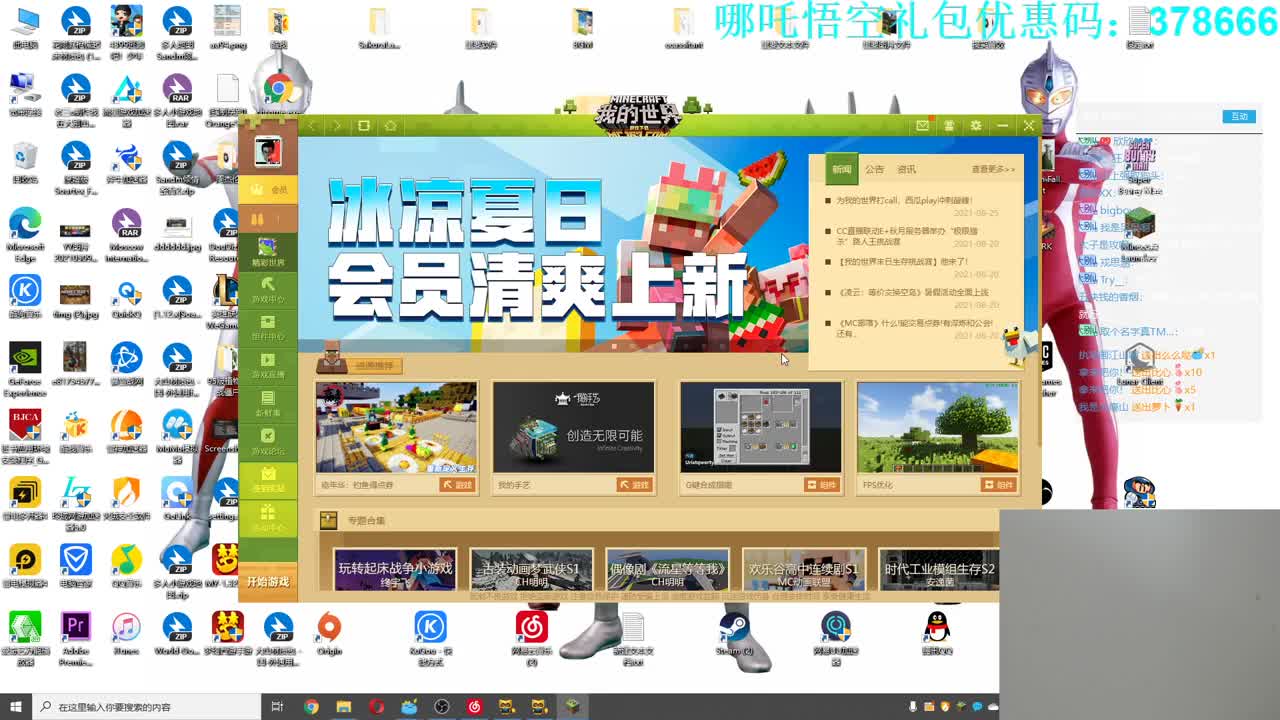Open the Origin desktop shortcut
The height and width of the screenshot is (720, 1280).
[x=329, y=634]
